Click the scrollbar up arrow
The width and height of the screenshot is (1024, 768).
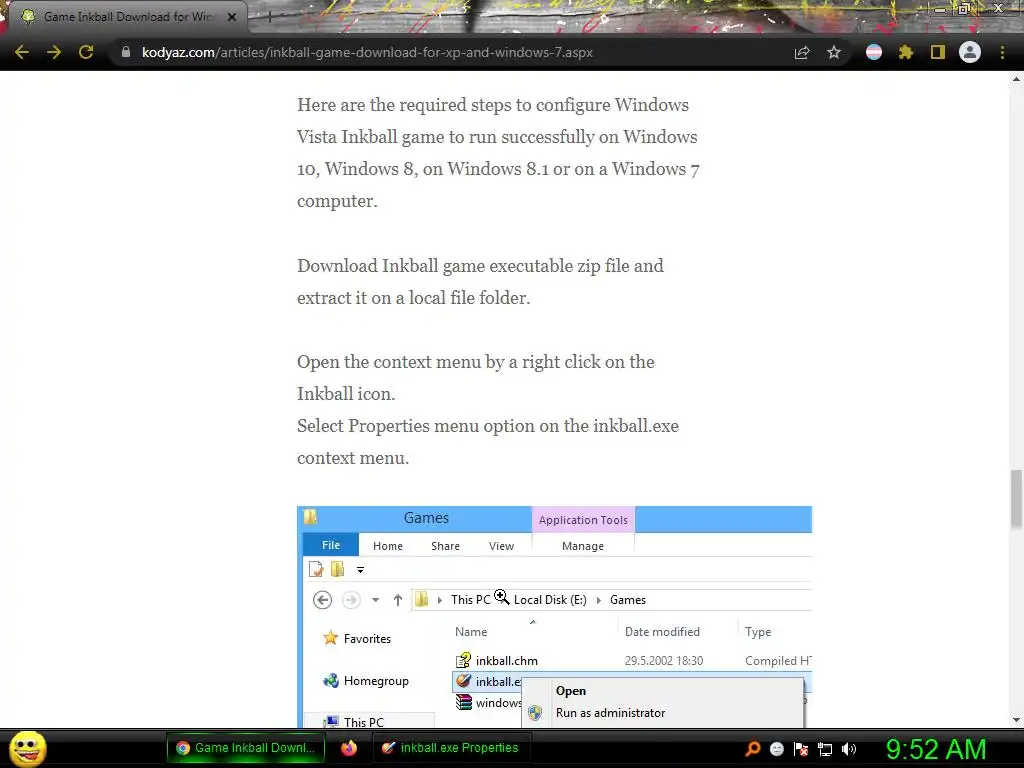pos(1016,79)
